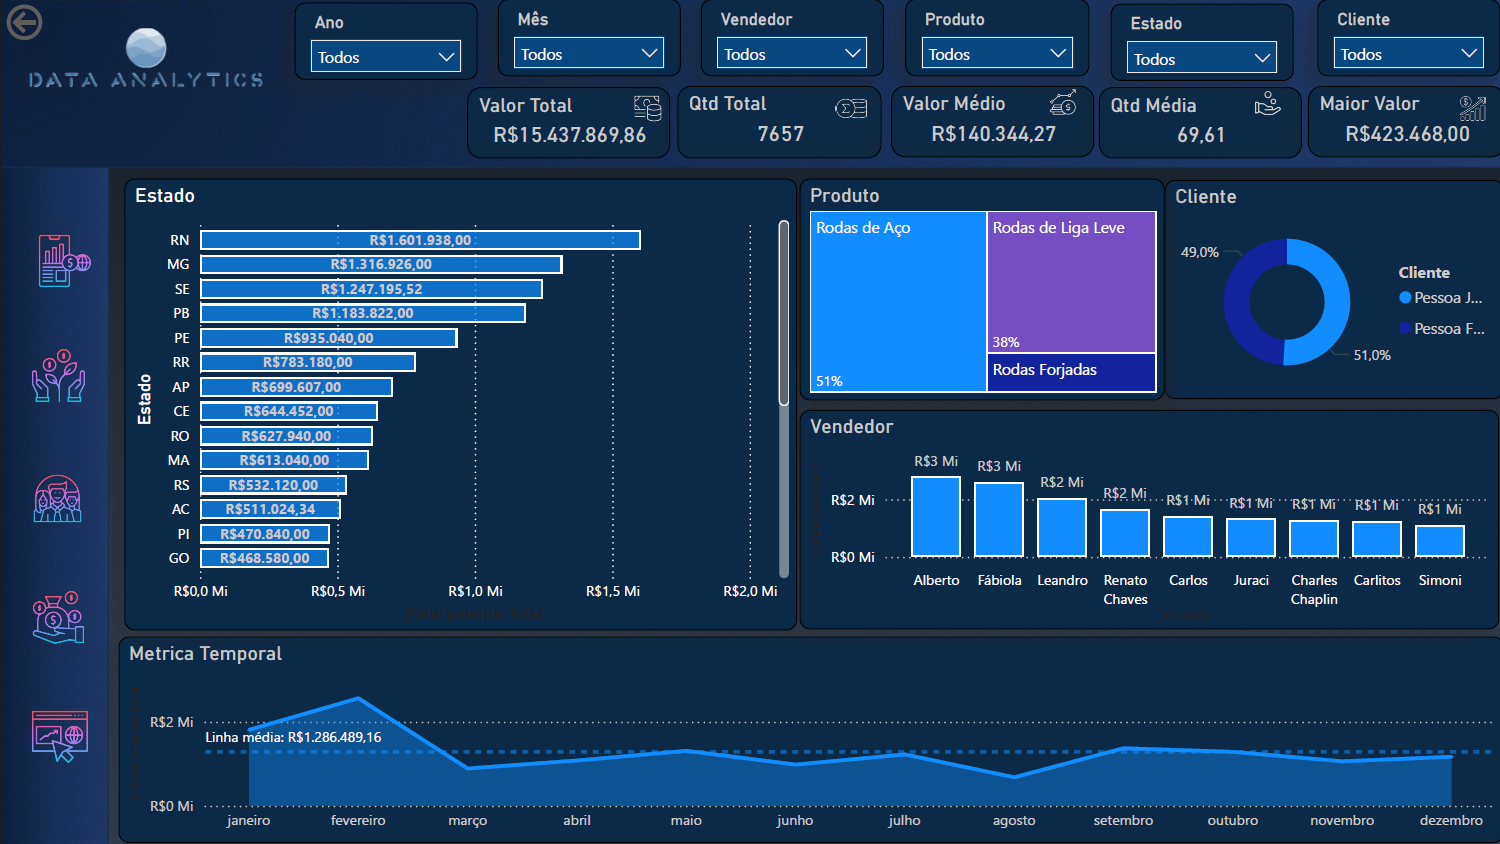The image size is (1500, 844).
Task: Open the web analytics cursor icon
Action: 60,736
